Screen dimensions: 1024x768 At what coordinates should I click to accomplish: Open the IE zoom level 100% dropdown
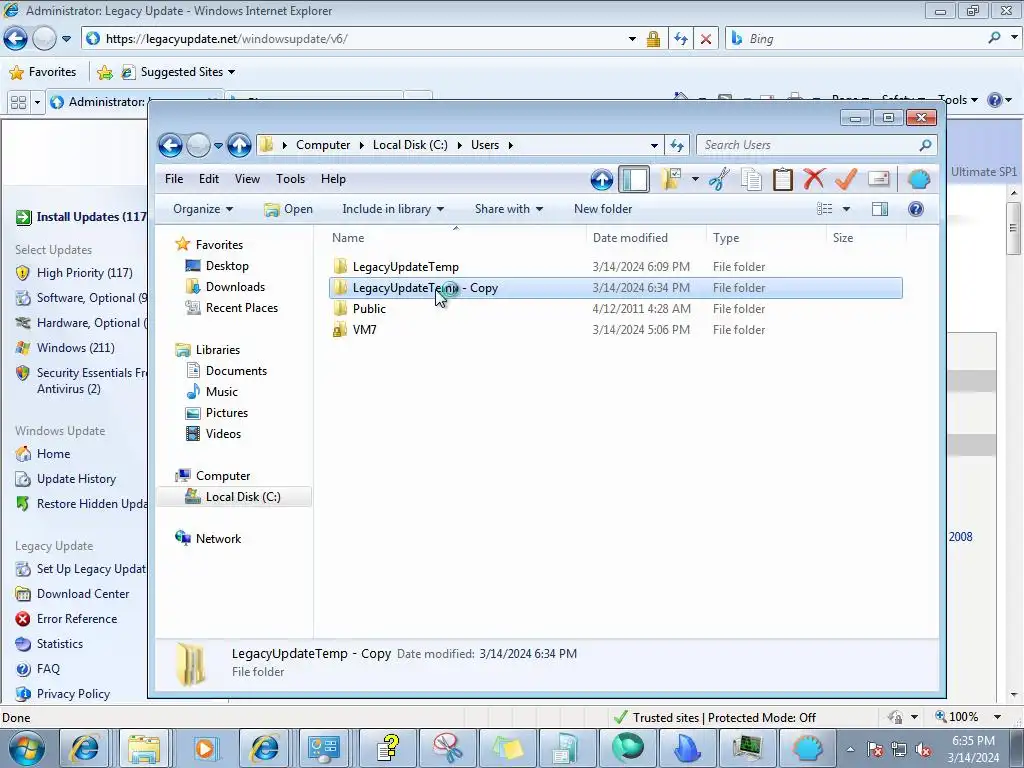[x=997, y=717]
